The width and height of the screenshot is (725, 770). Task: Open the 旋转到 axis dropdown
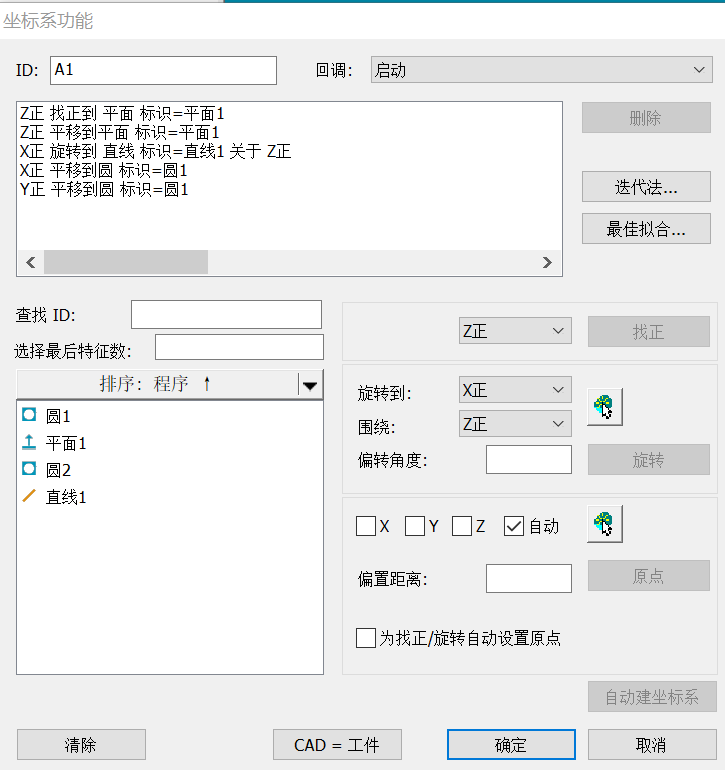(x=514, y=392)
